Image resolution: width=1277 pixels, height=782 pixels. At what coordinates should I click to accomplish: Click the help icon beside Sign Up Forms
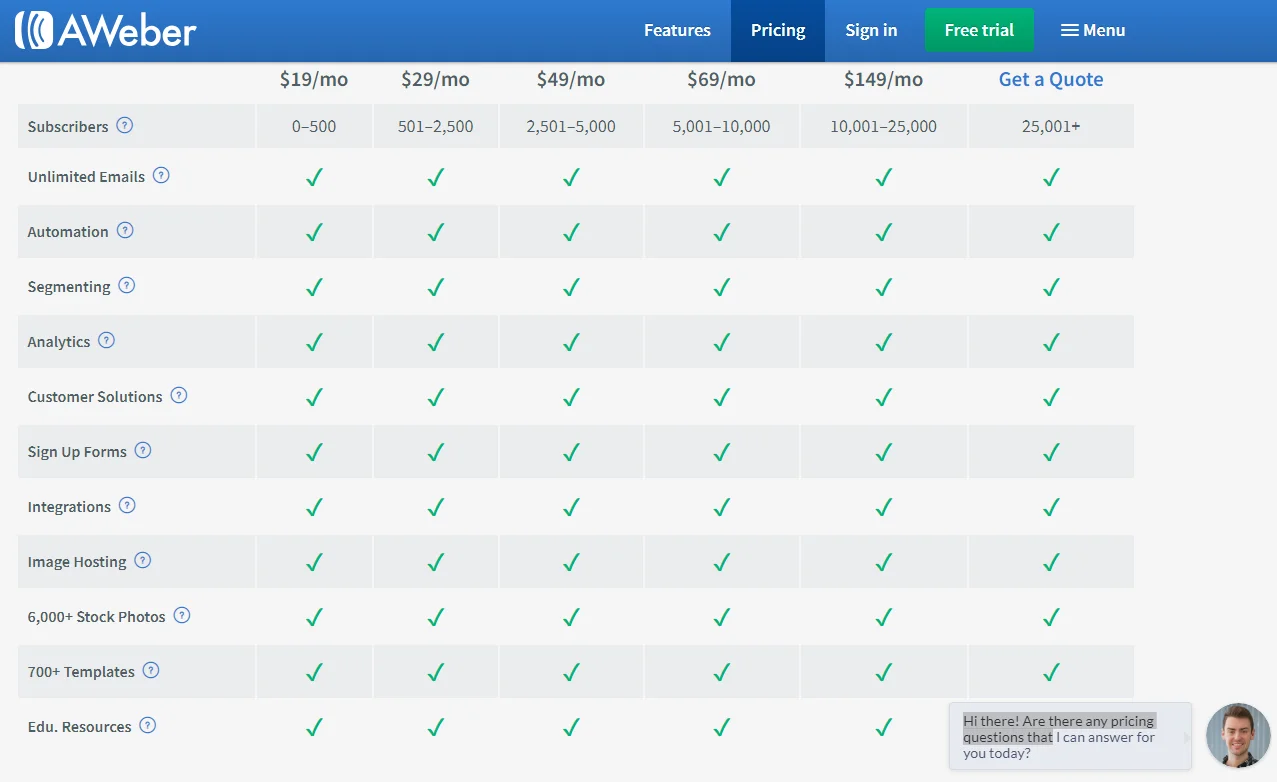coord(143,451)
